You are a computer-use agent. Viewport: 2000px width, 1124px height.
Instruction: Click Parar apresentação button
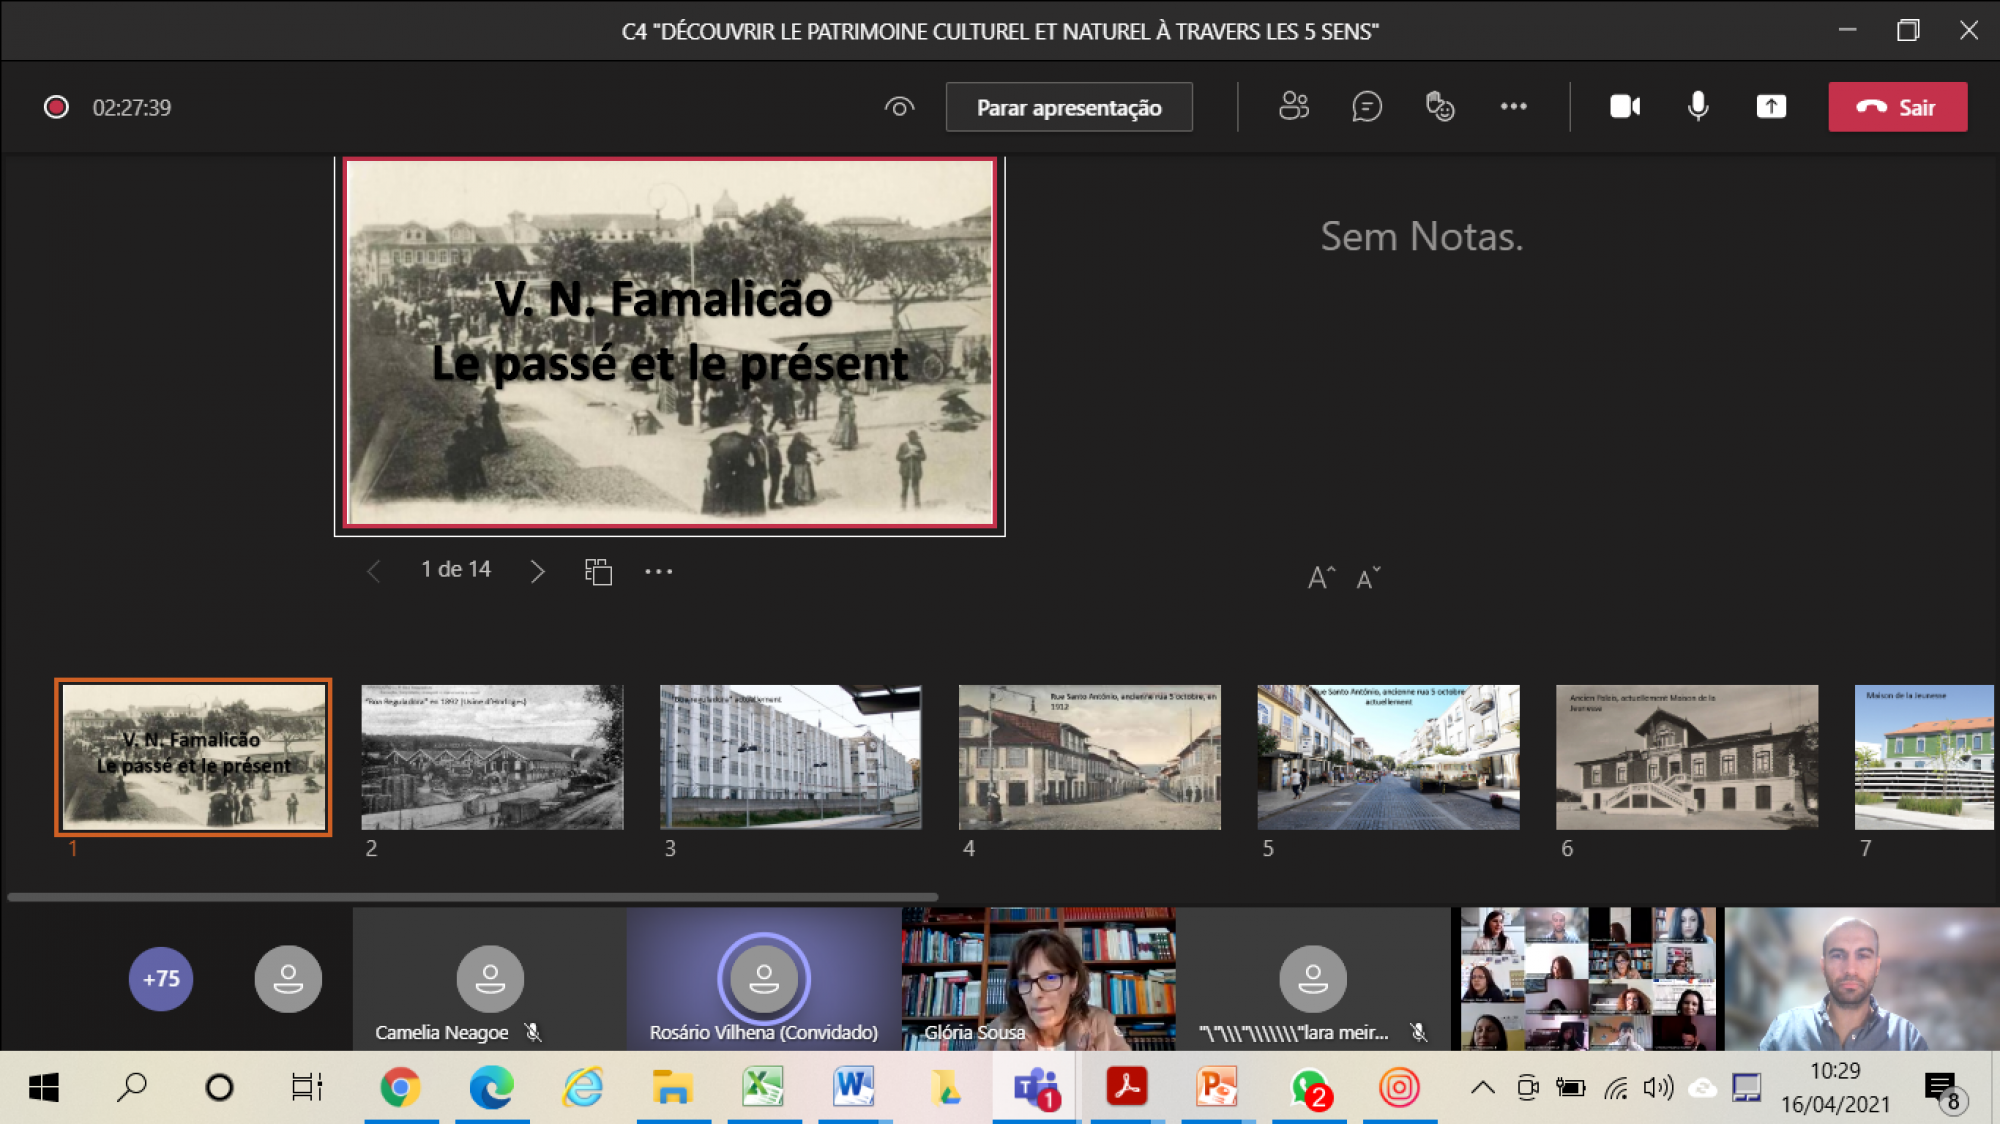click(x=1068, y=107)
